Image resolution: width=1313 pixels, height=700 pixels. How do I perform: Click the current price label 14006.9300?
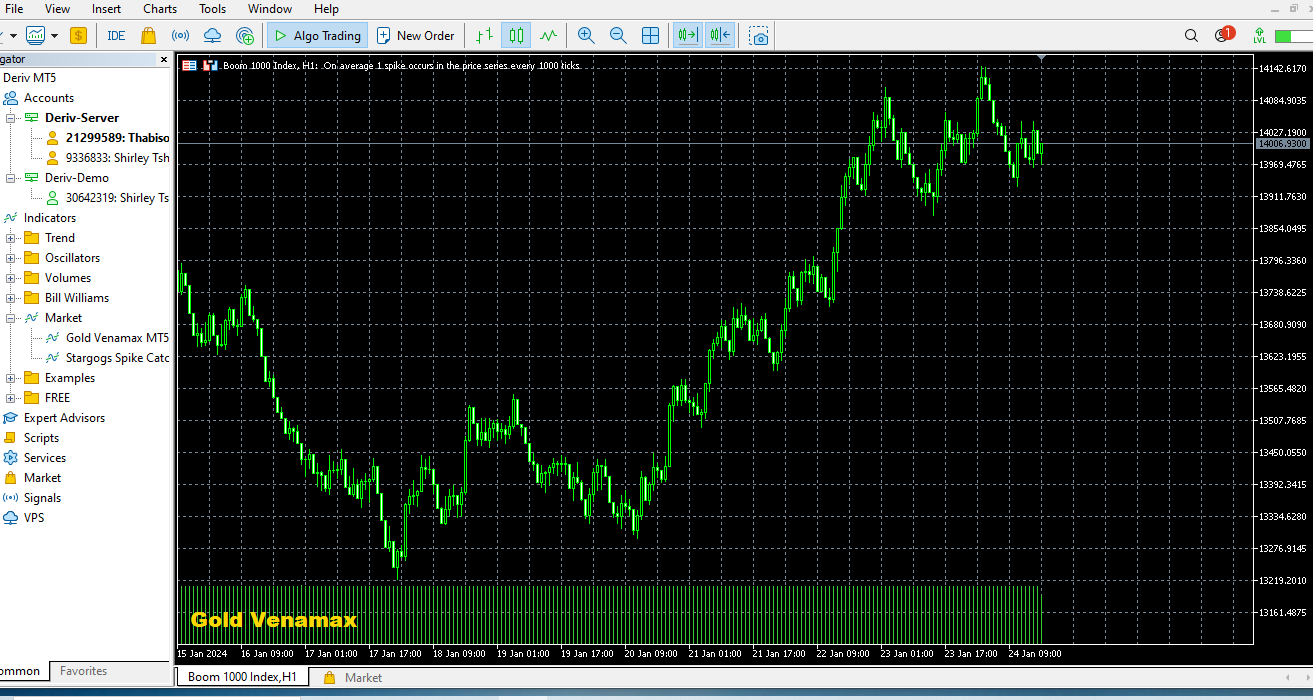coord(1282,144)
